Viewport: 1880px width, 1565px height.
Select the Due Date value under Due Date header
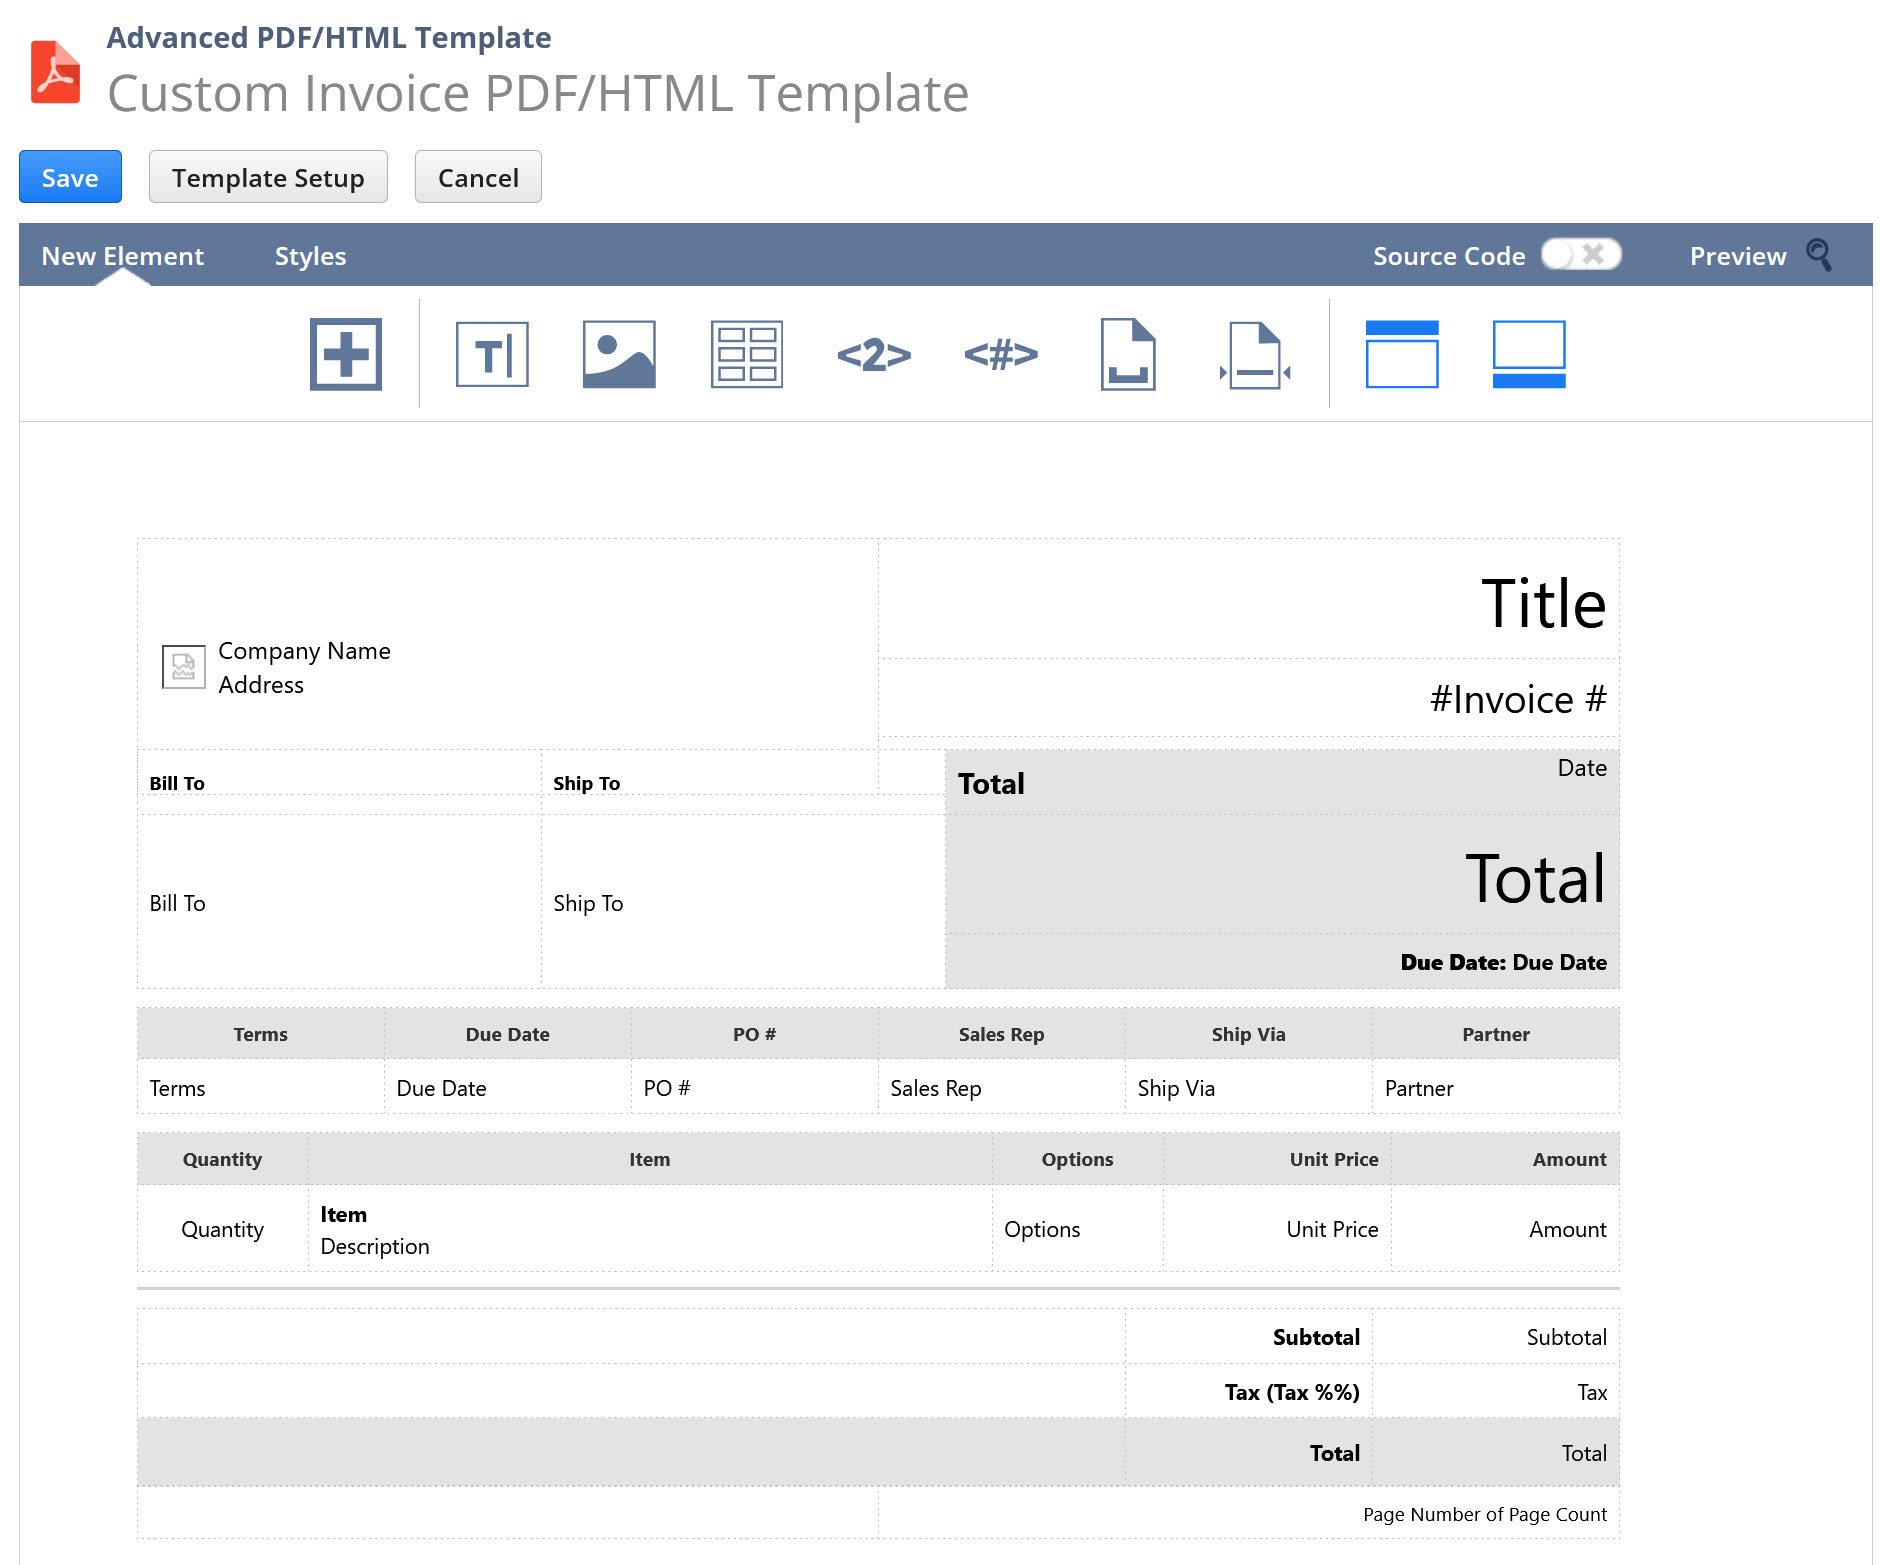pos(508,1088)
